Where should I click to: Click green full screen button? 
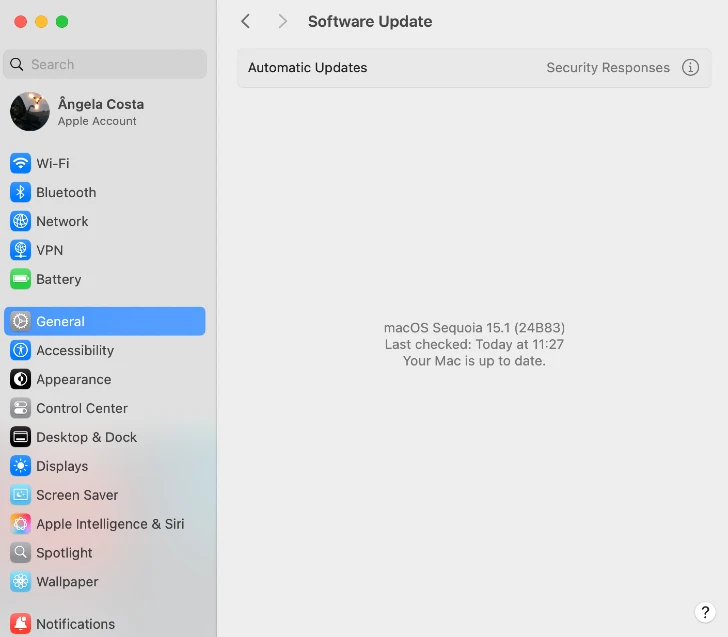tap(62, 21)
